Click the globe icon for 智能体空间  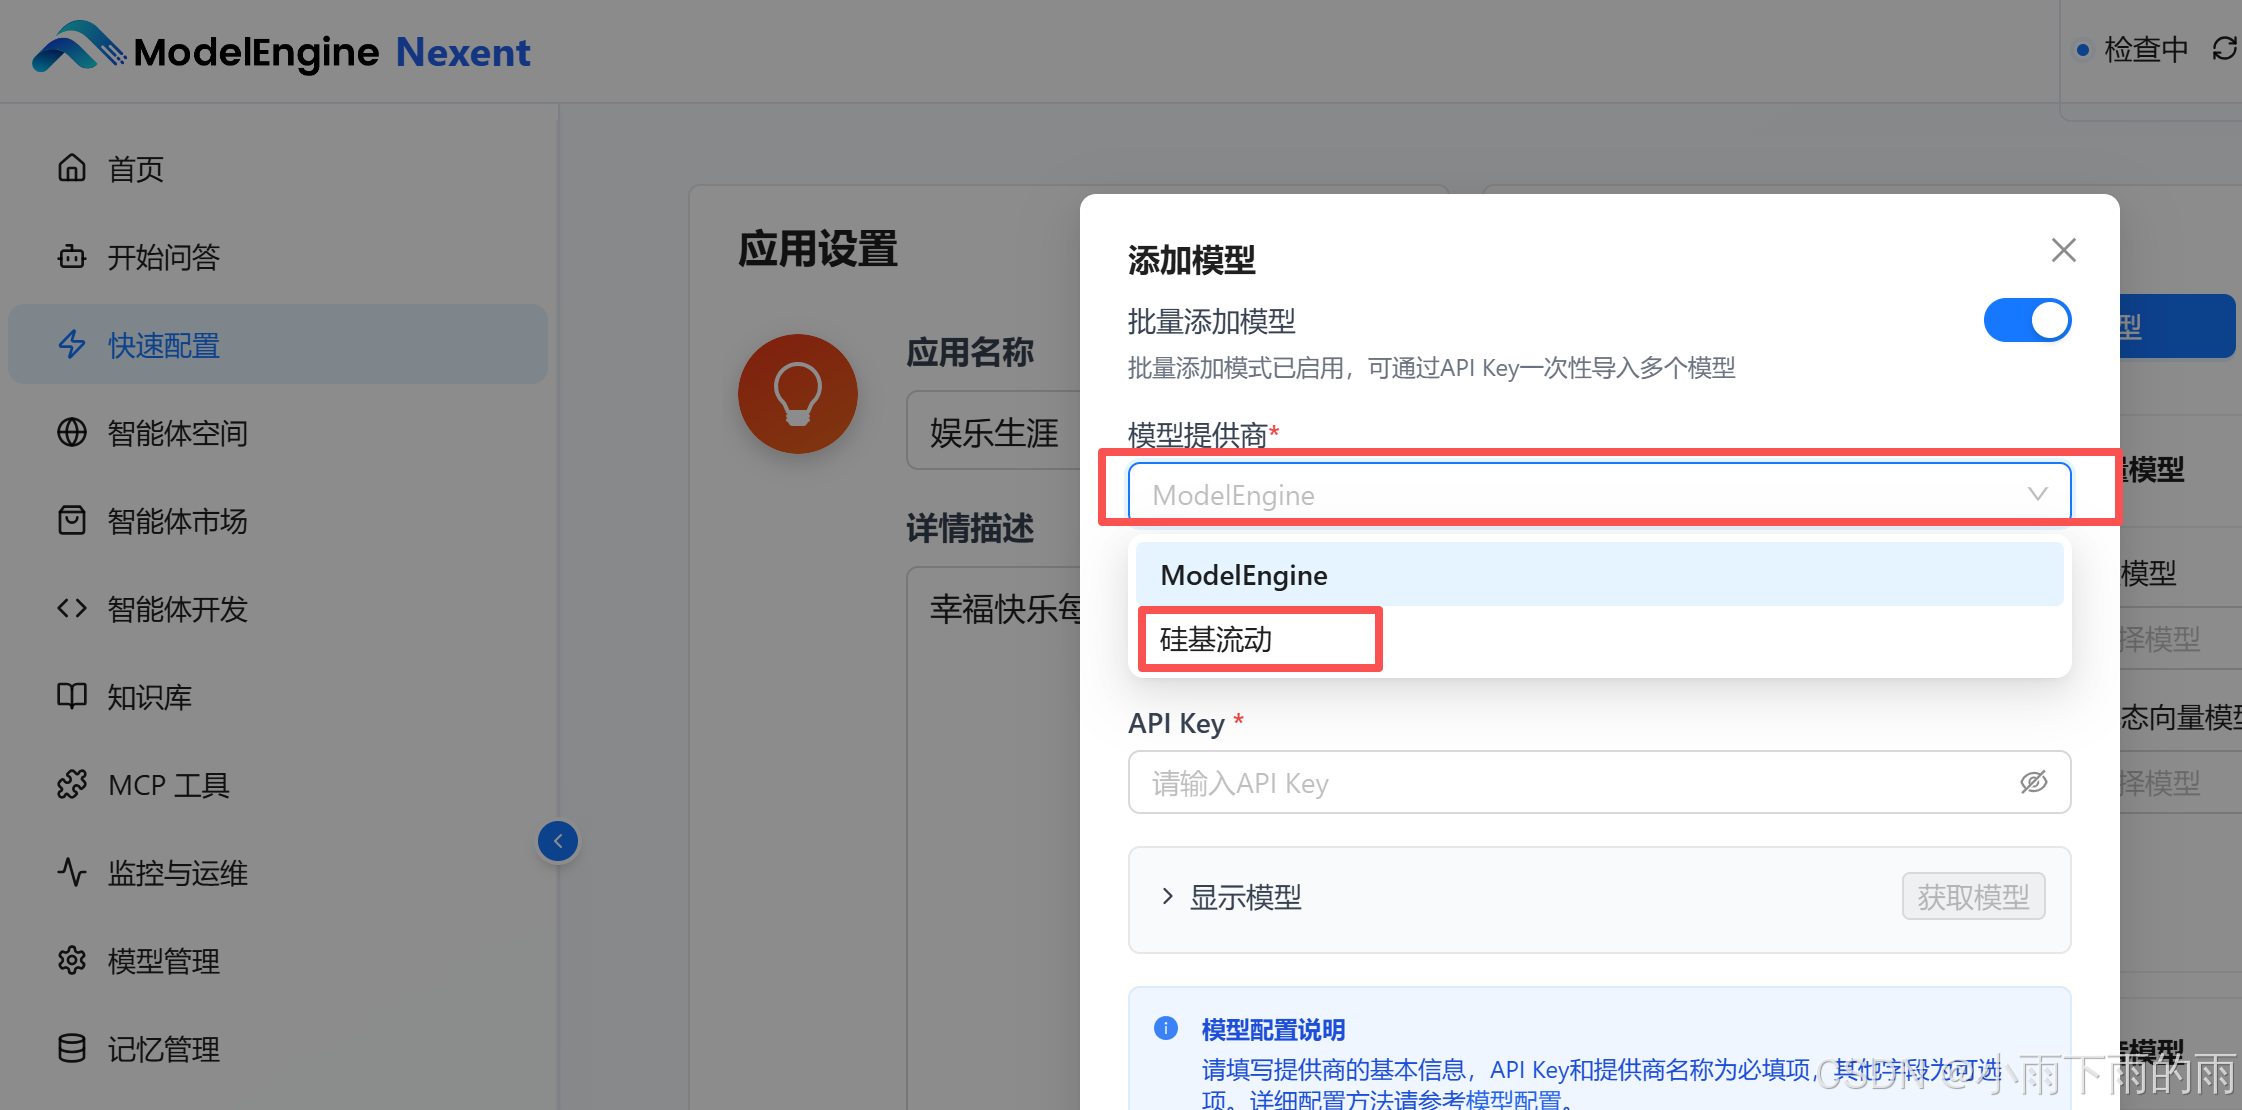(x=71, y=433)
